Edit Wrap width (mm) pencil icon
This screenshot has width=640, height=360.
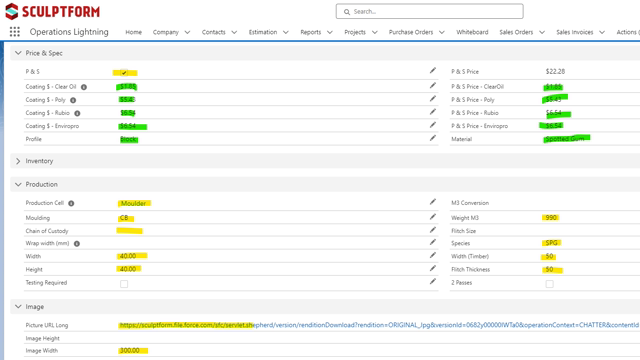pyautogui.click(x=433, y=242)
